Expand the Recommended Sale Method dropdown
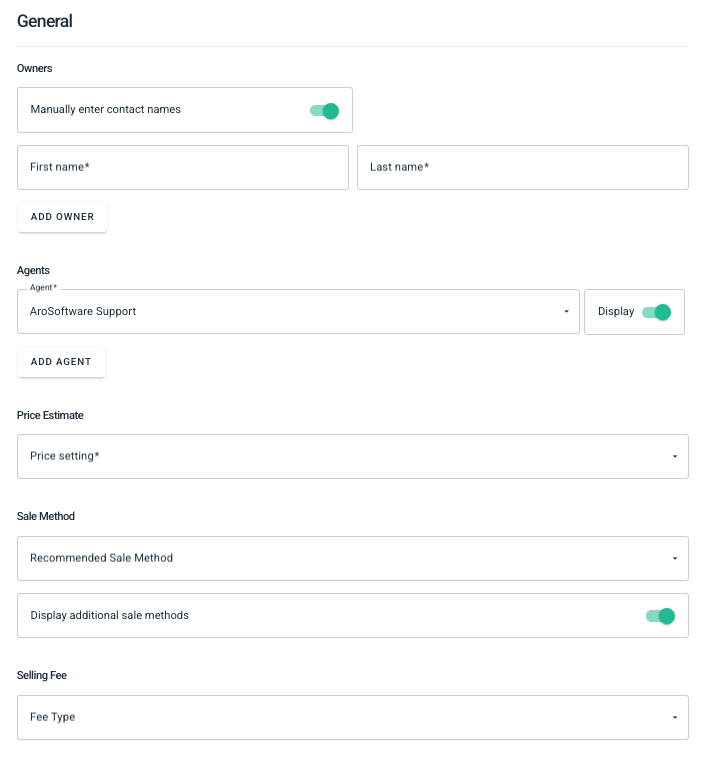 (x=353, y=558)
